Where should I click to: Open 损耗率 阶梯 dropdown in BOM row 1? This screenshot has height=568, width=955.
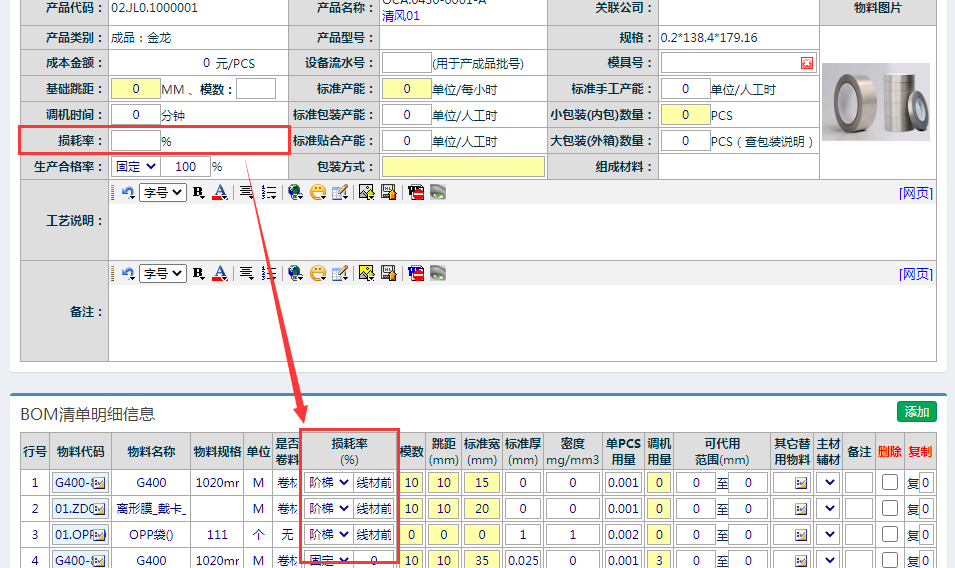(329, 483)
